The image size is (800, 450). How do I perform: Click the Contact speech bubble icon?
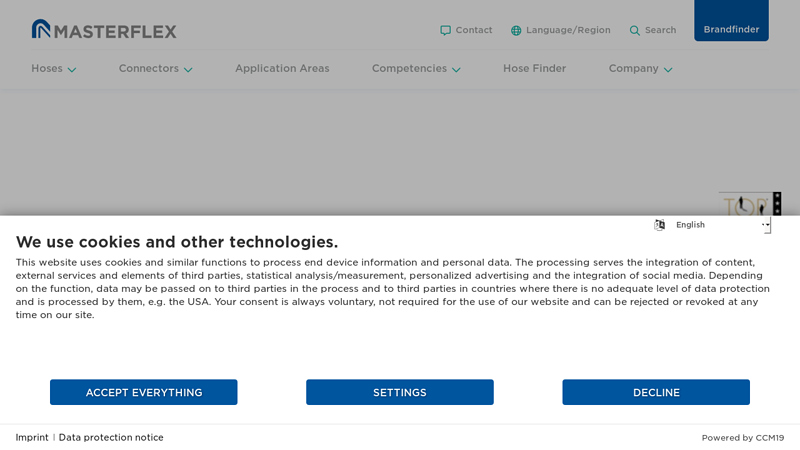[x=446, y=30]
